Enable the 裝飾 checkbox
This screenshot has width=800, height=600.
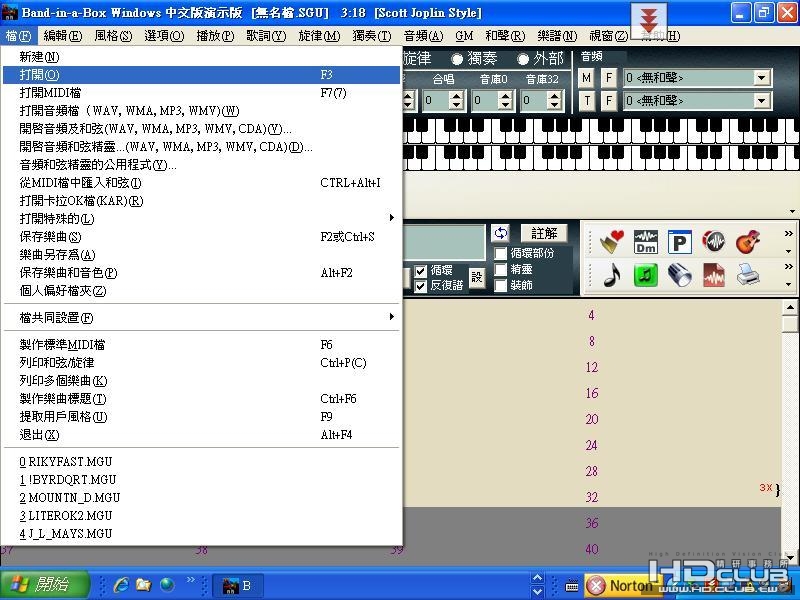point(501,285)
